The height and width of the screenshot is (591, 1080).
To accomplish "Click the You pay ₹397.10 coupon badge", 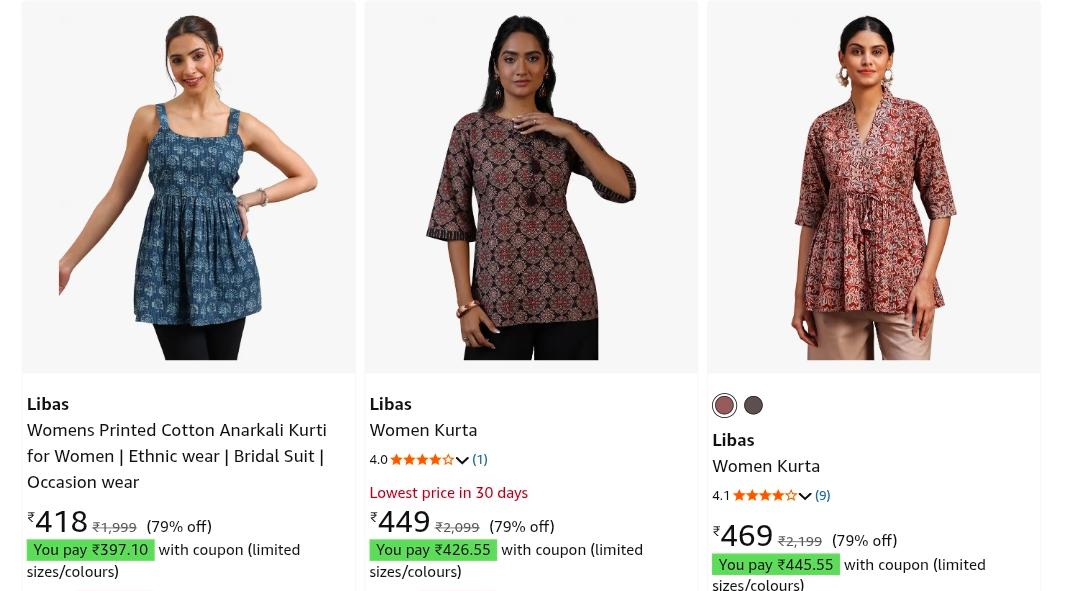I will (90, 550).
